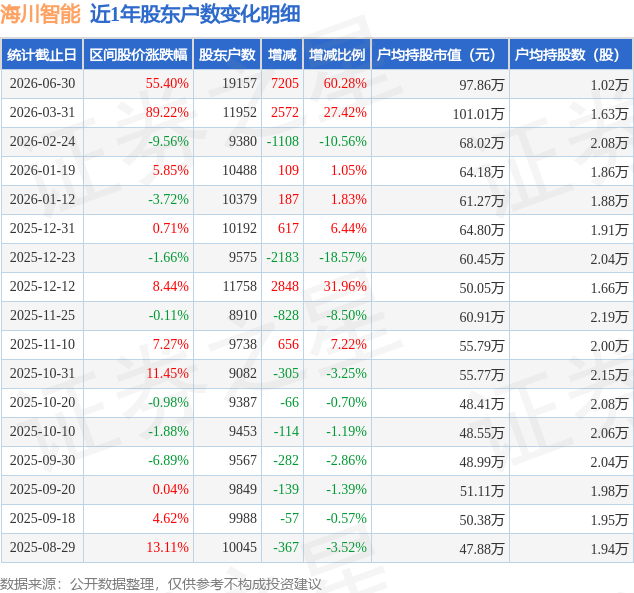
Task: Click the 13.11% price change cell
Action: [167, 547]
